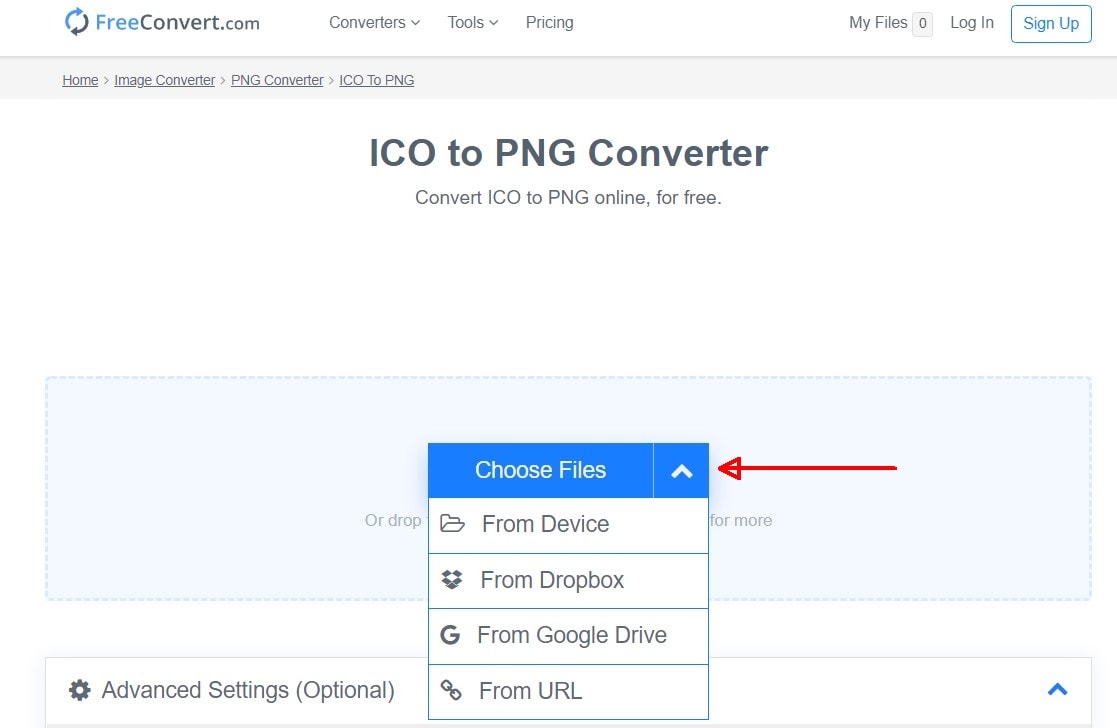Click the Google G logo icon
This screenshot has width=1117, height=728.
[x=450, y=635]
